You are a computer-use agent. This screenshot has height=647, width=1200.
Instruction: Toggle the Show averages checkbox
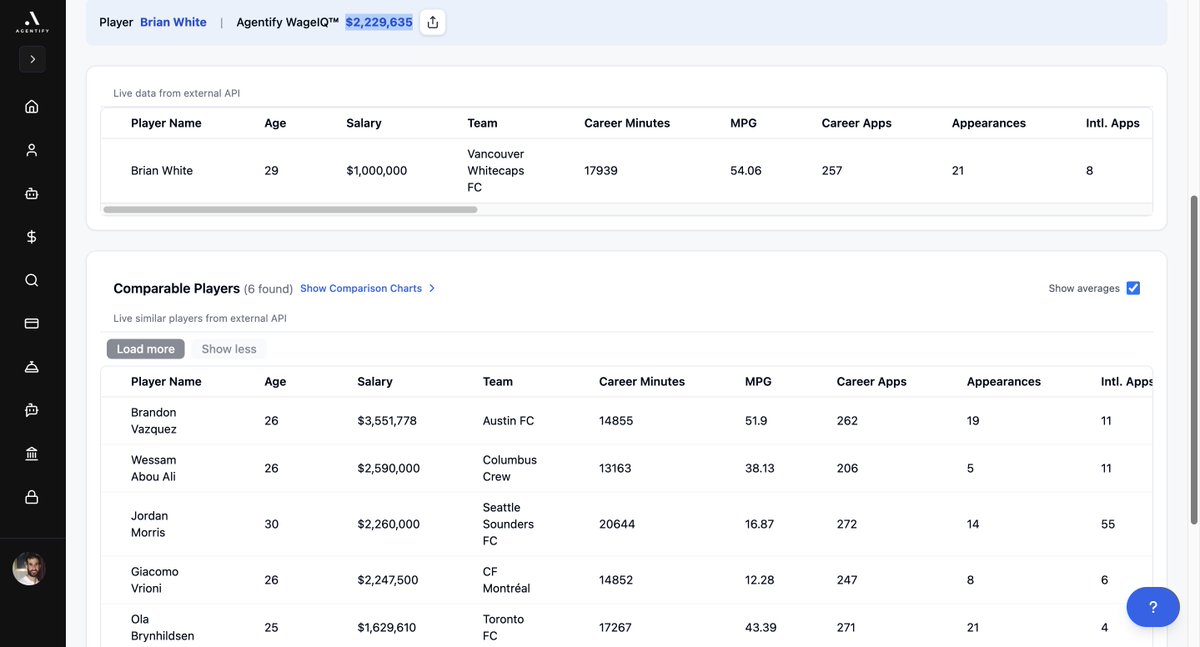(1132, 287)
